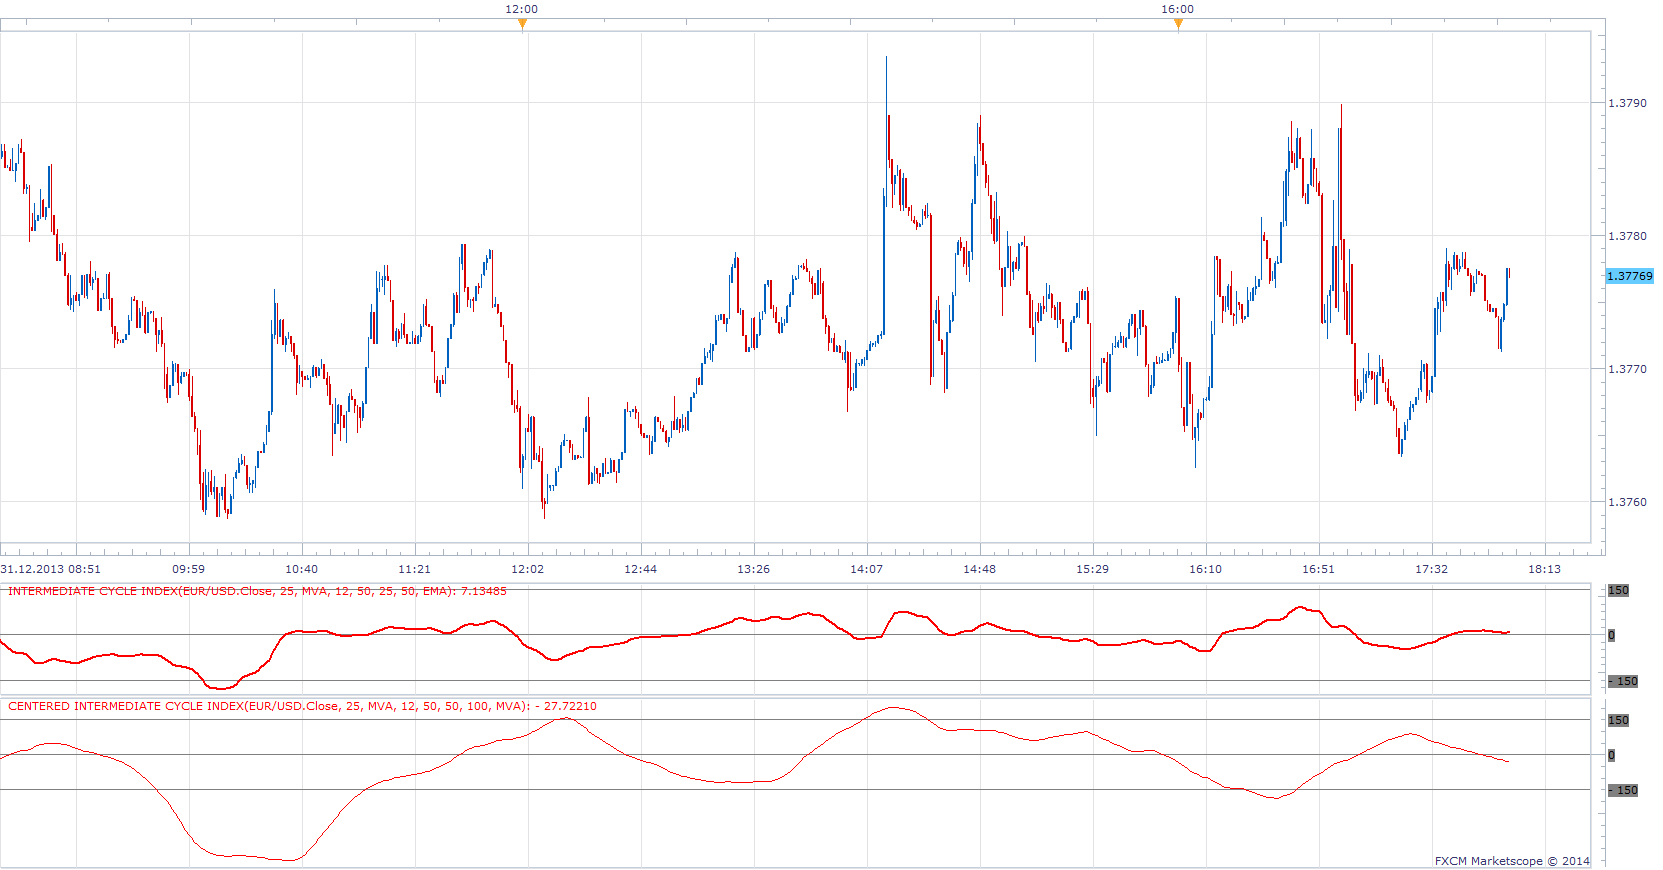Click the 0 level in Centered Cycle panel
Viewport: 1663px width, 870px height.
pos(1611,755)
